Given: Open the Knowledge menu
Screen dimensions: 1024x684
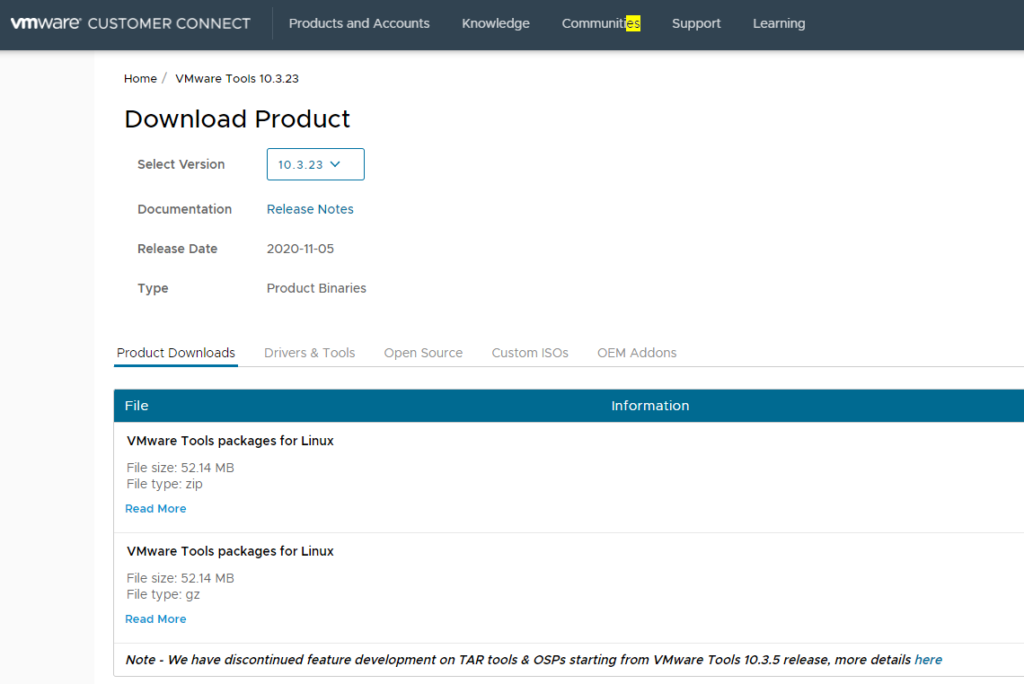Looking at the screenshot, I should (496, 24).
